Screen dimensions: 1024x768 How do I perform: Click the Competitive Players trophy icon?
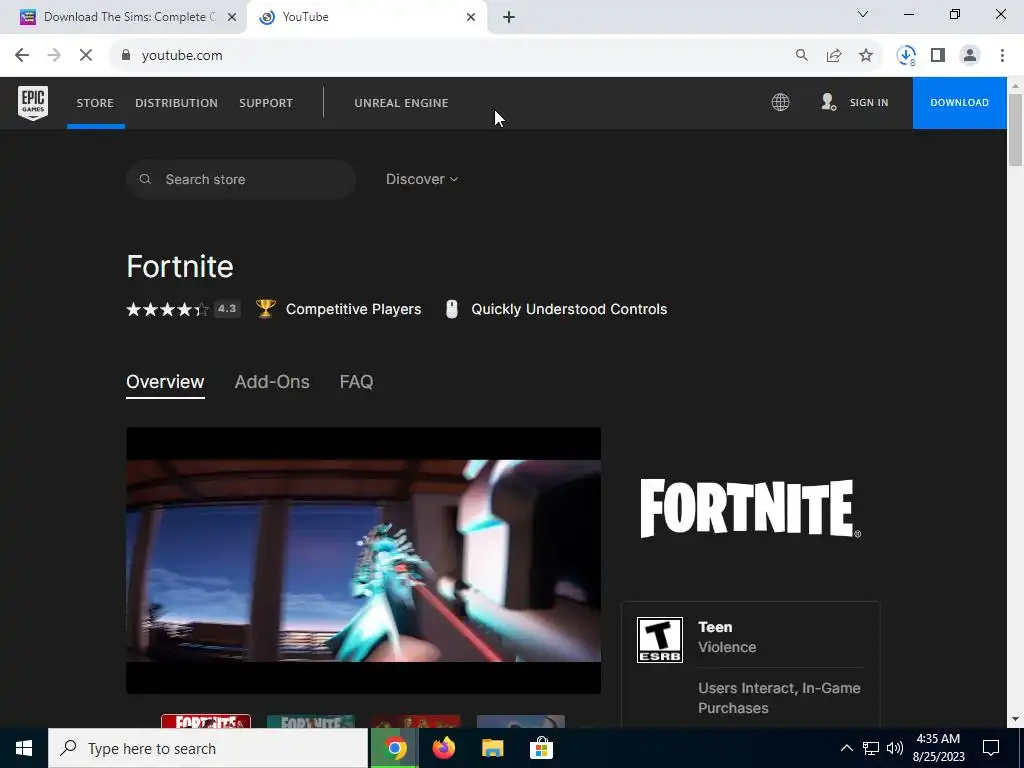266,308
